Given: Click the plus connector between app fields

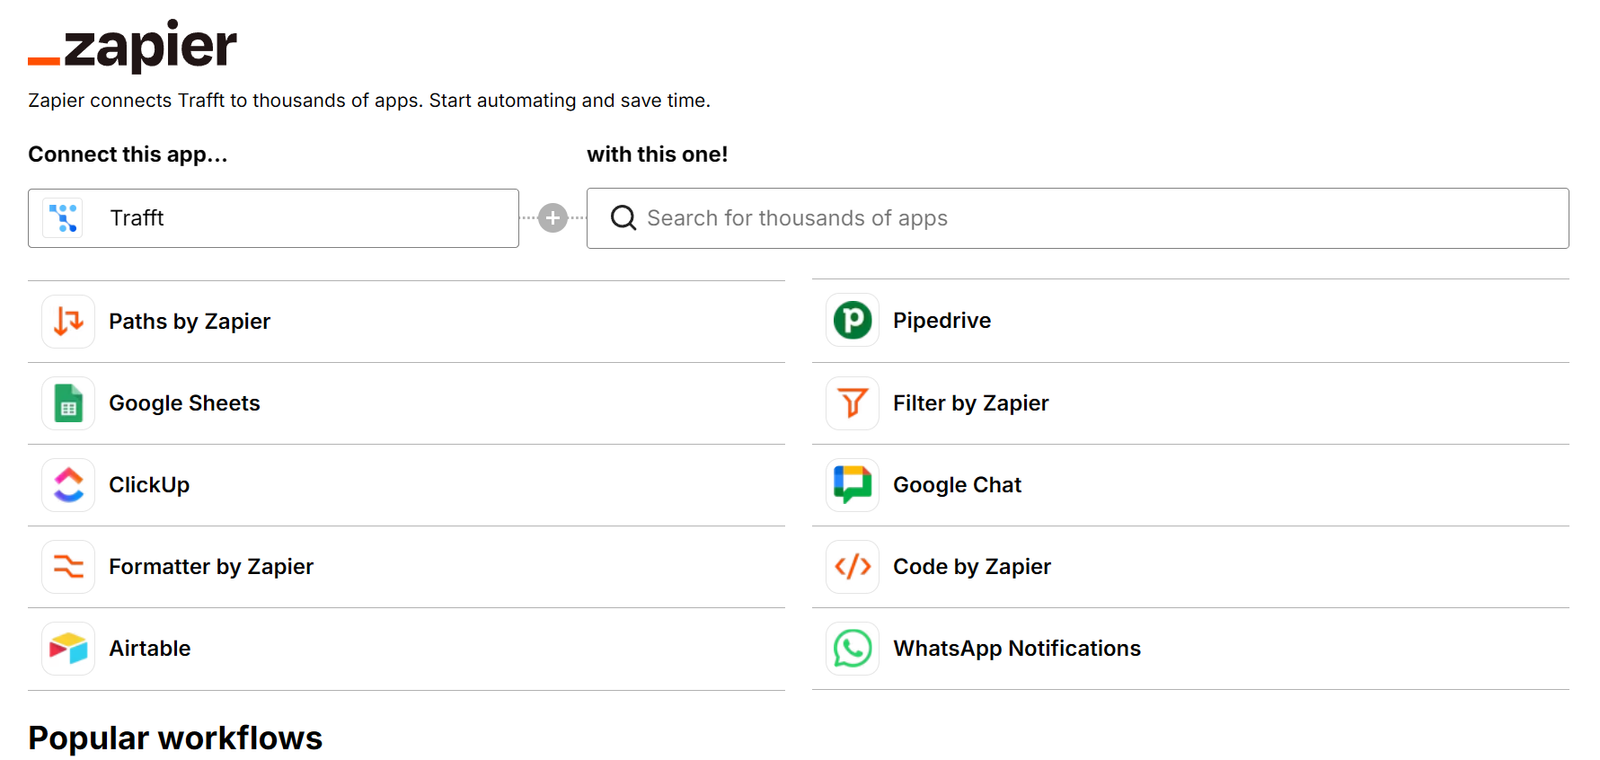Looking at the screenshot, I should tap(553, 218).
